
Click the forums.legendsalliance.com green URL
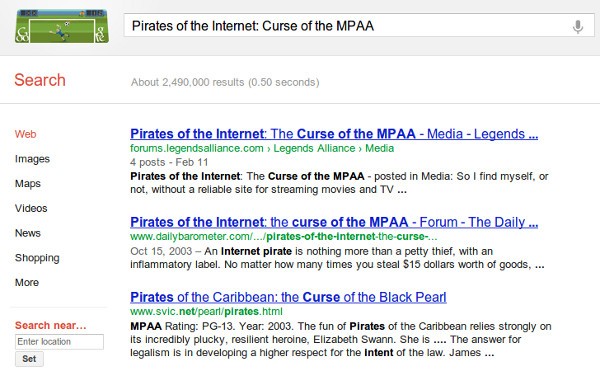[197, 148]
